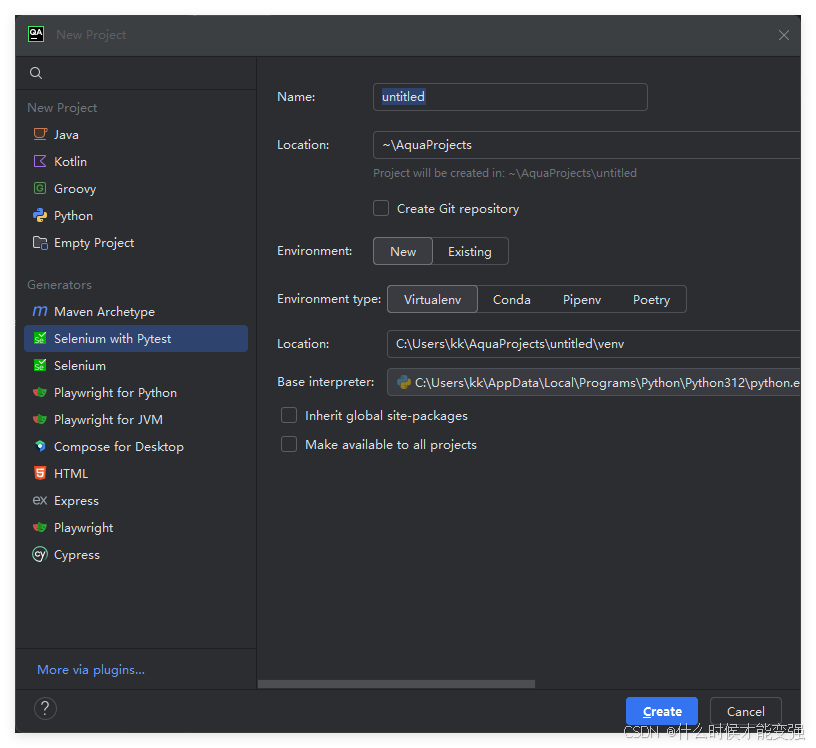Enable Create Git repository checkbox
The width and height of the screenshot is (816, 748).
tap(381, 209)
